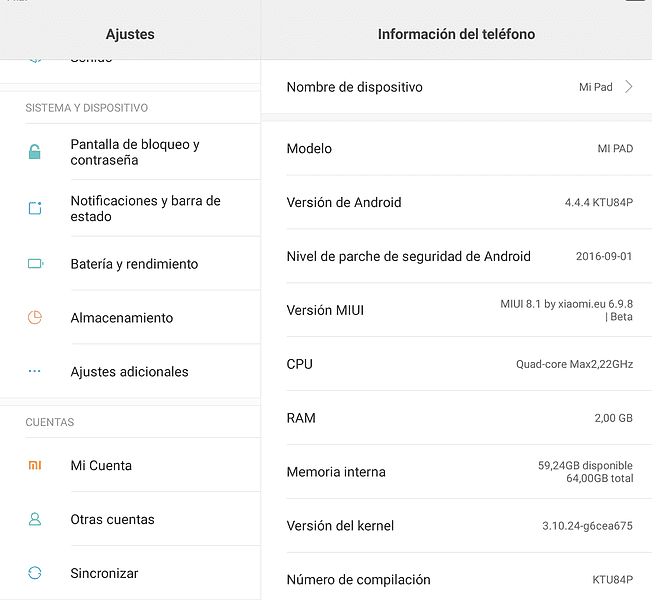Tap the MIUI 8.1 by xiaomi.eu value
The width and height of the screenshot is (652, 600).
click(566, 310)
